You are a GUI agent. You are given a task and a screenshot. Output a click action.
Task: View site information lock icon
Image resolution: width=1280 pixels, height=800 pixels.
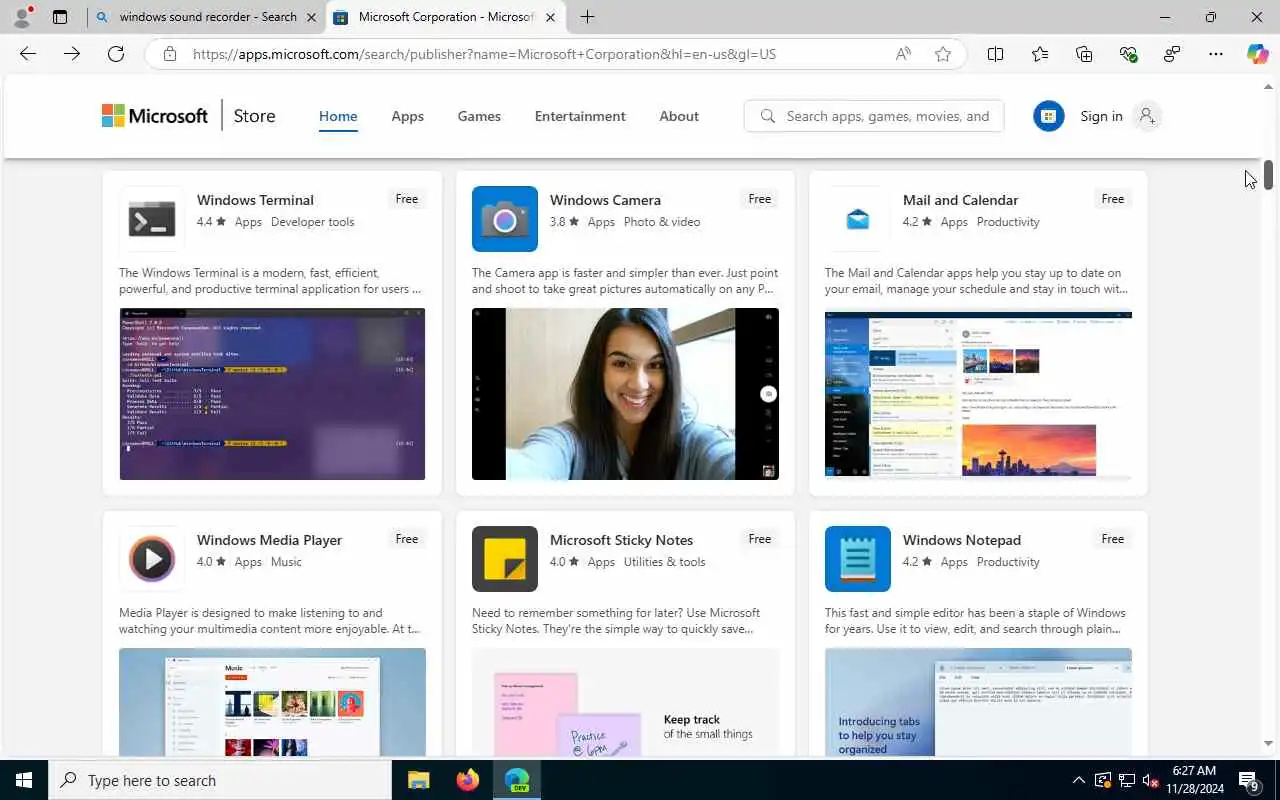point(170,54)
